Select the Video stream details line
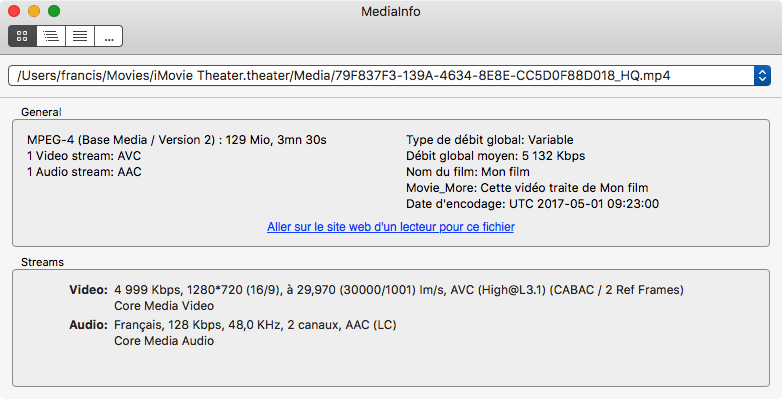The height and width of the screenshot is (399, 782). point(398,290)
